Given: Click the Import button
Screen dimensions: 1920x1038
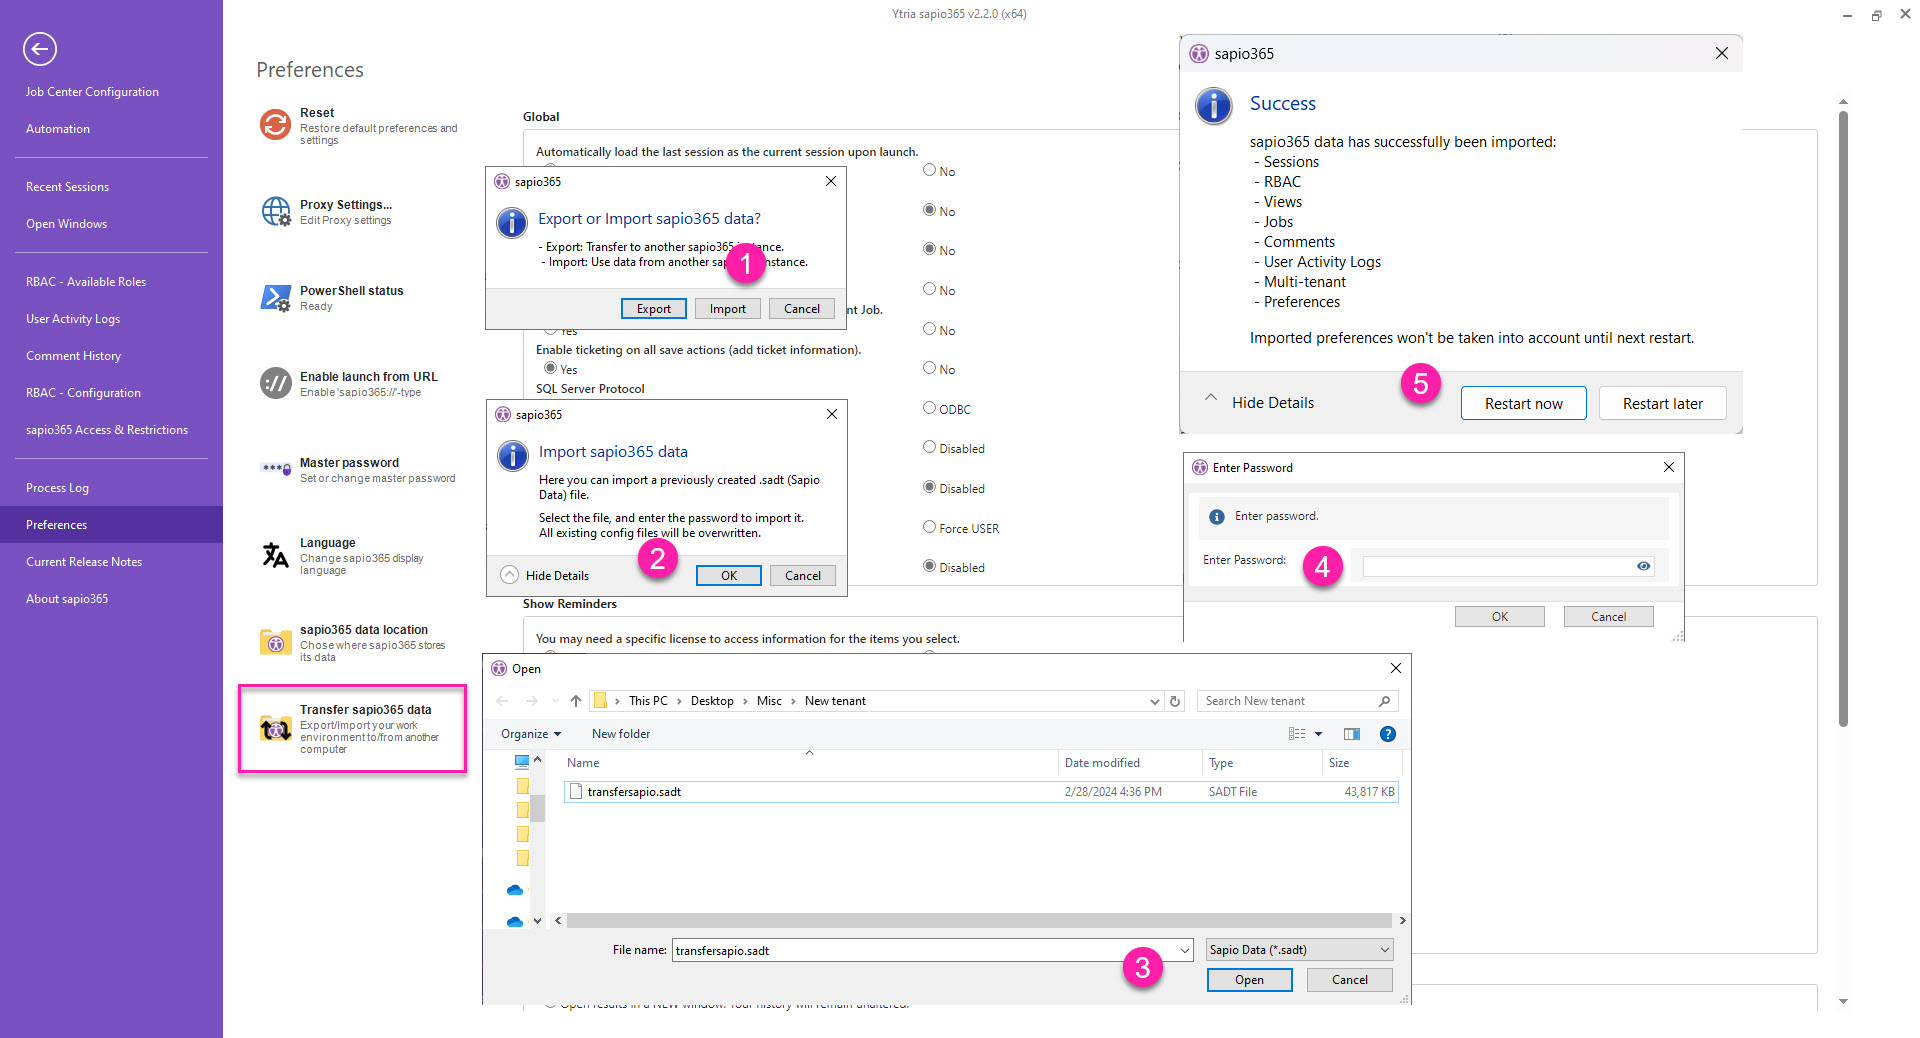Looking at the screenshot, I should [728, 308].
